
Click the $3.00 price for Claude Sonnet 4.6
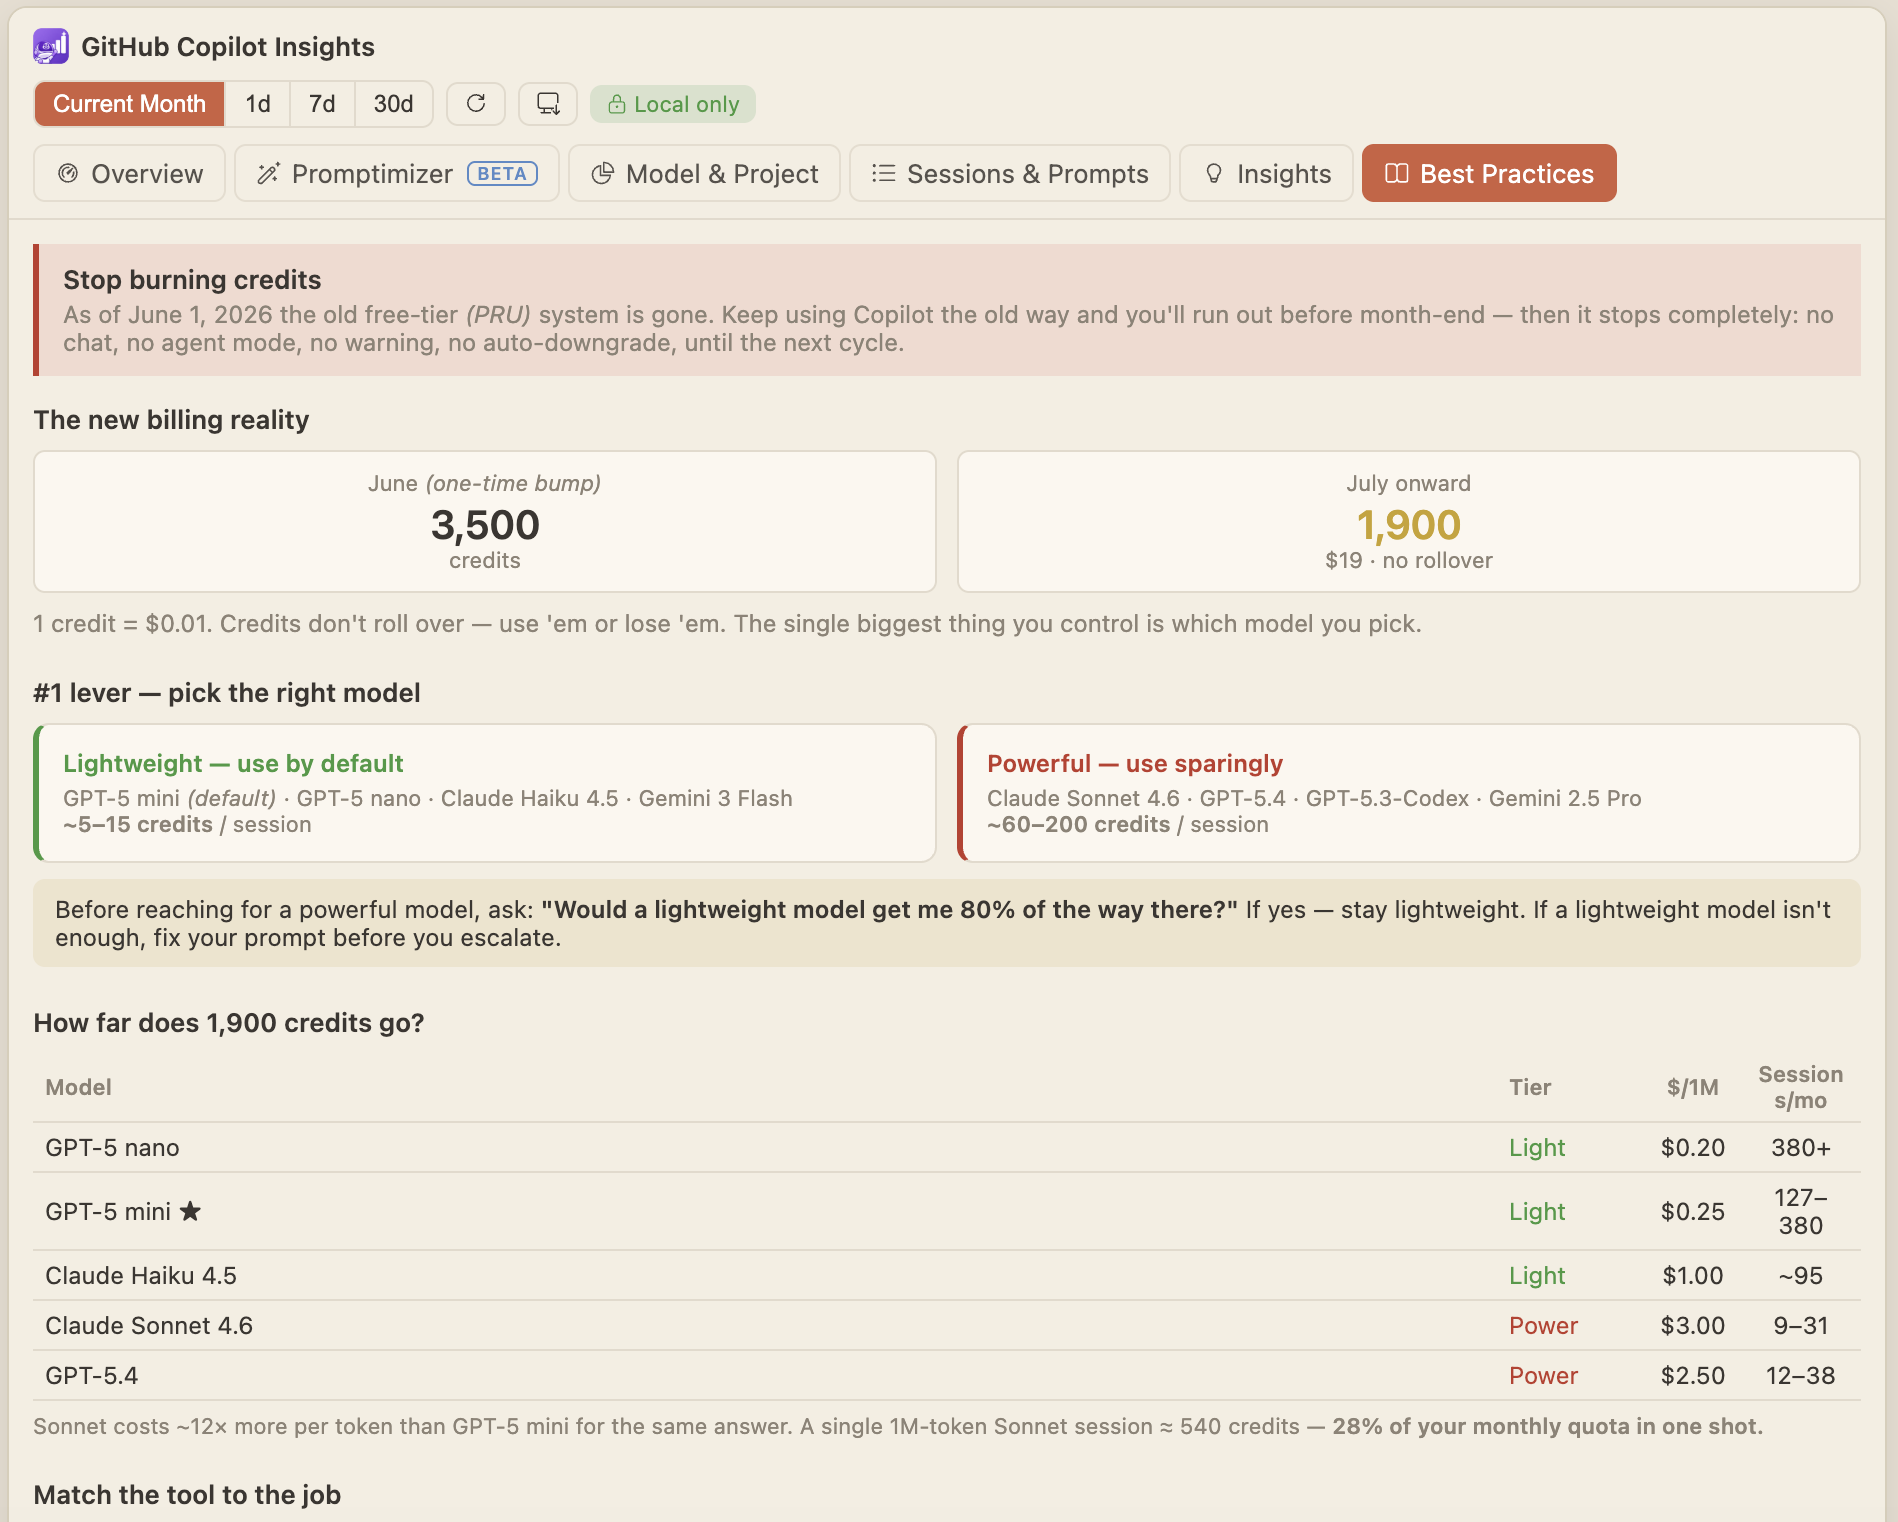(x=1693, y=1325)
